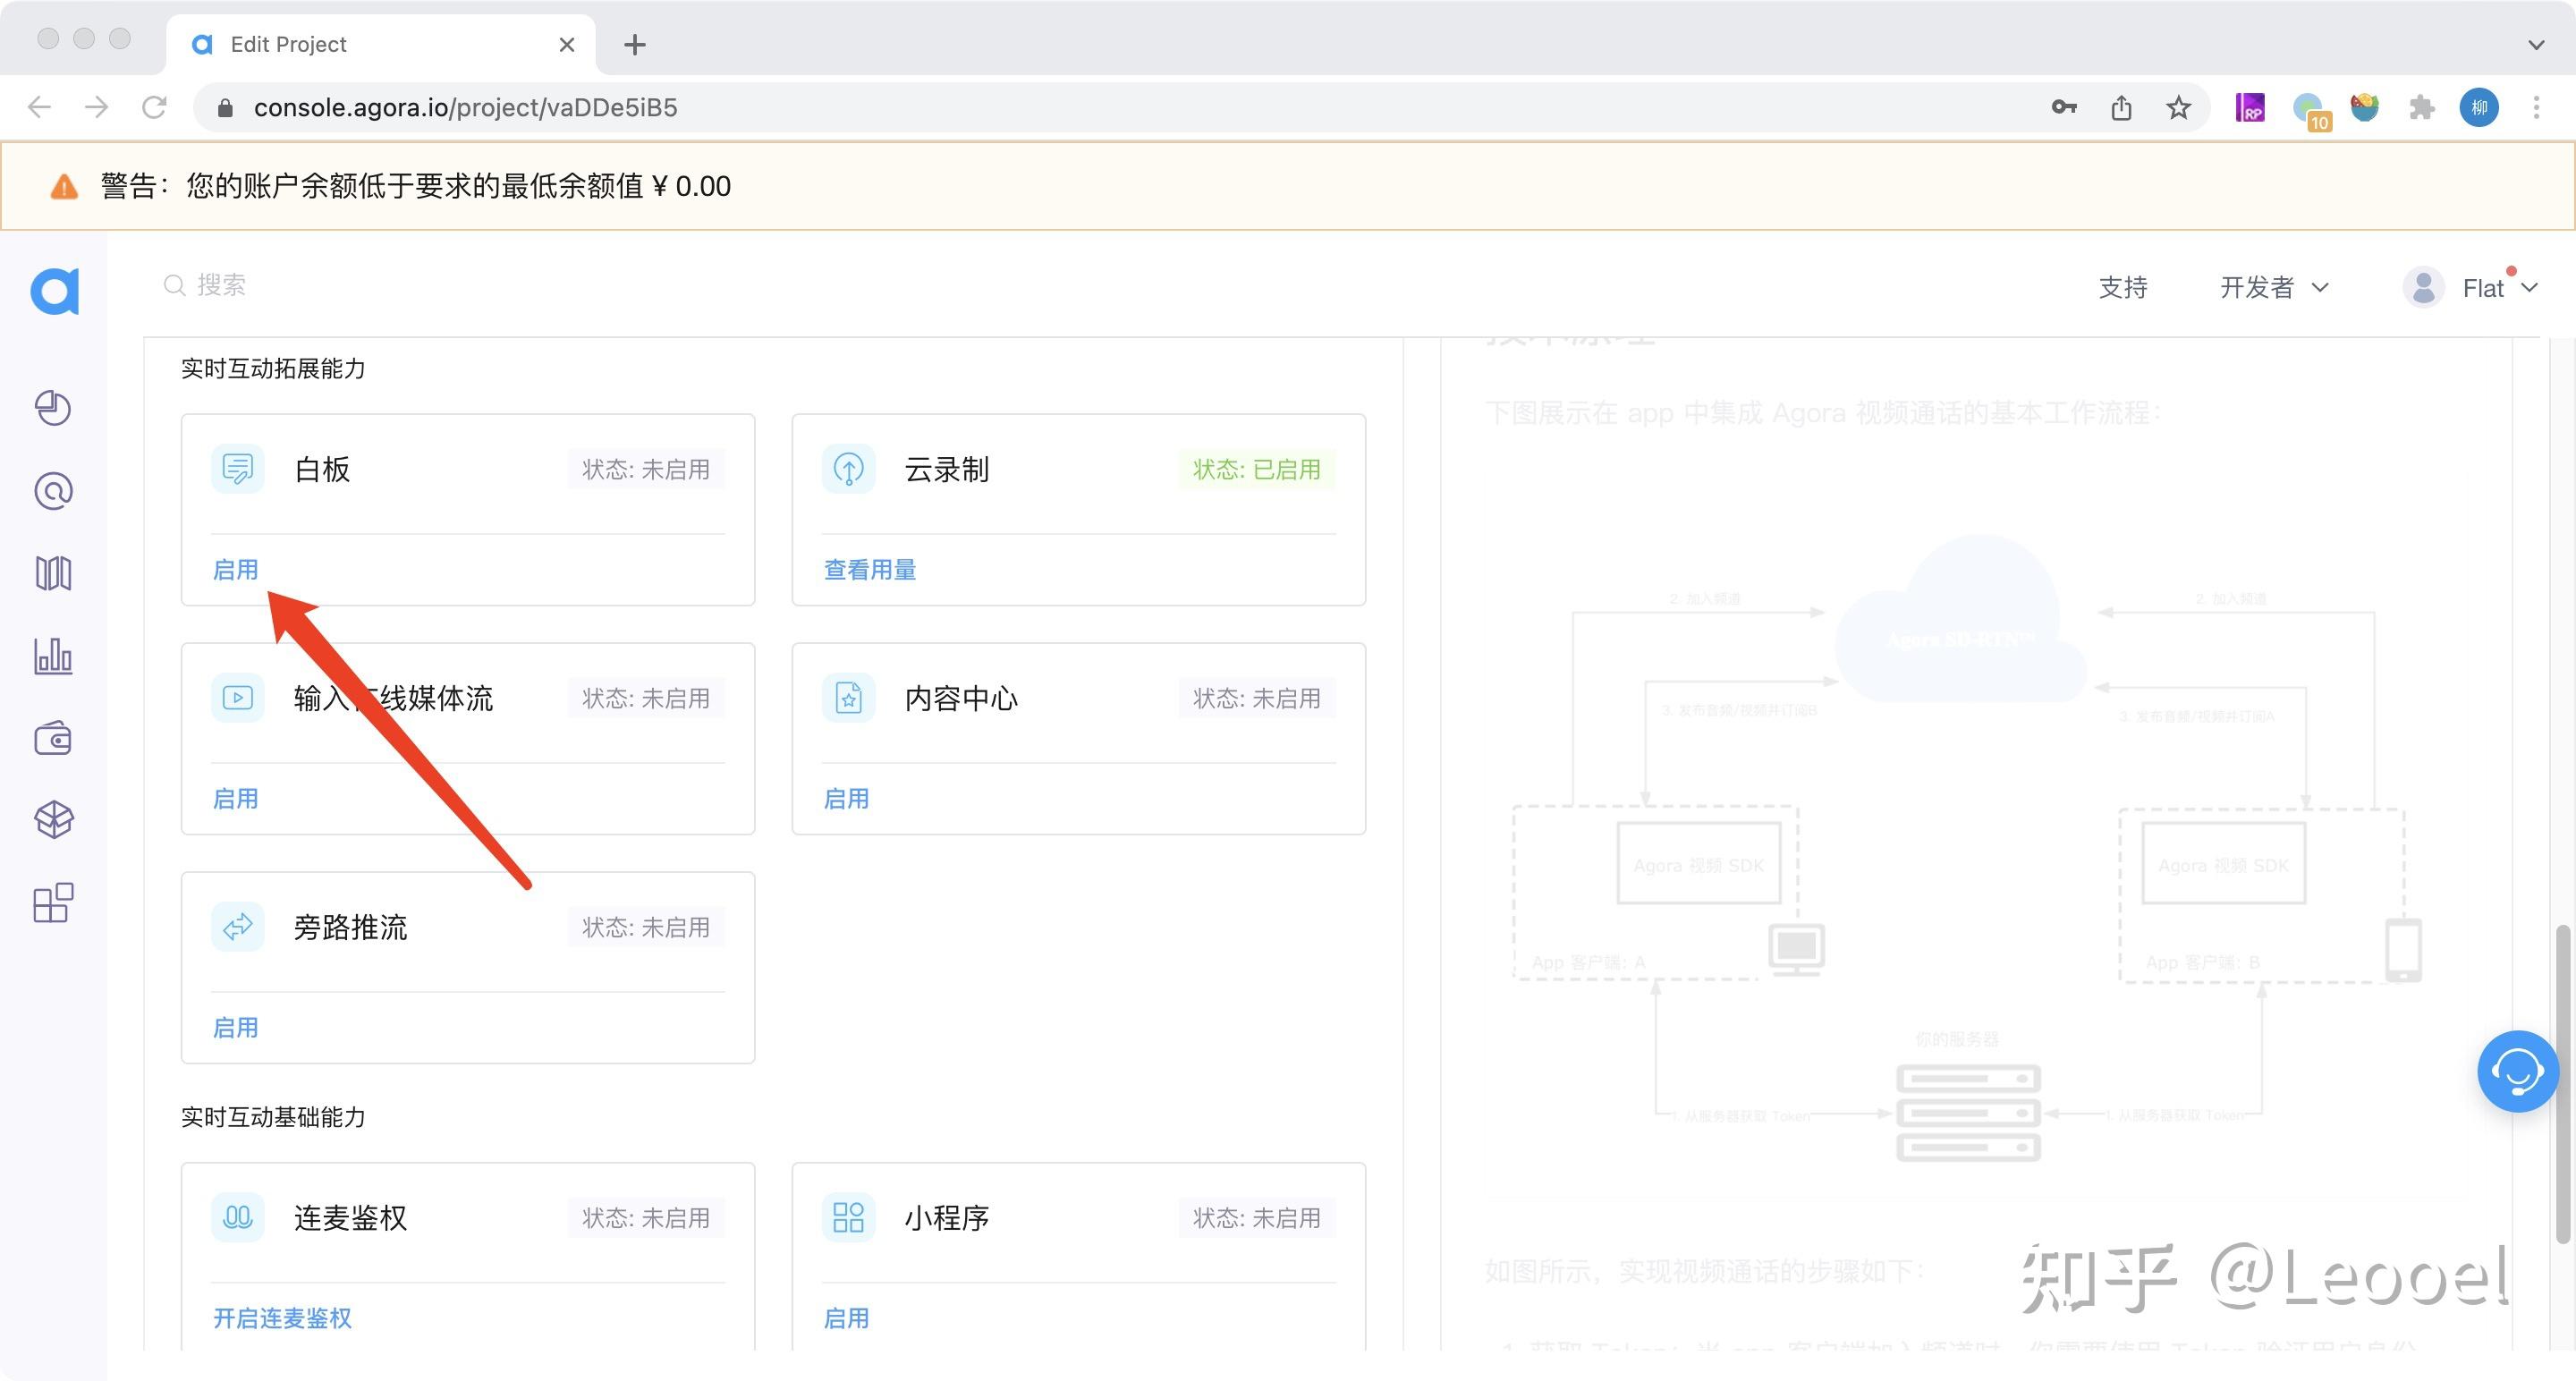Bookmark this page with the star icon

(2178, 108)
